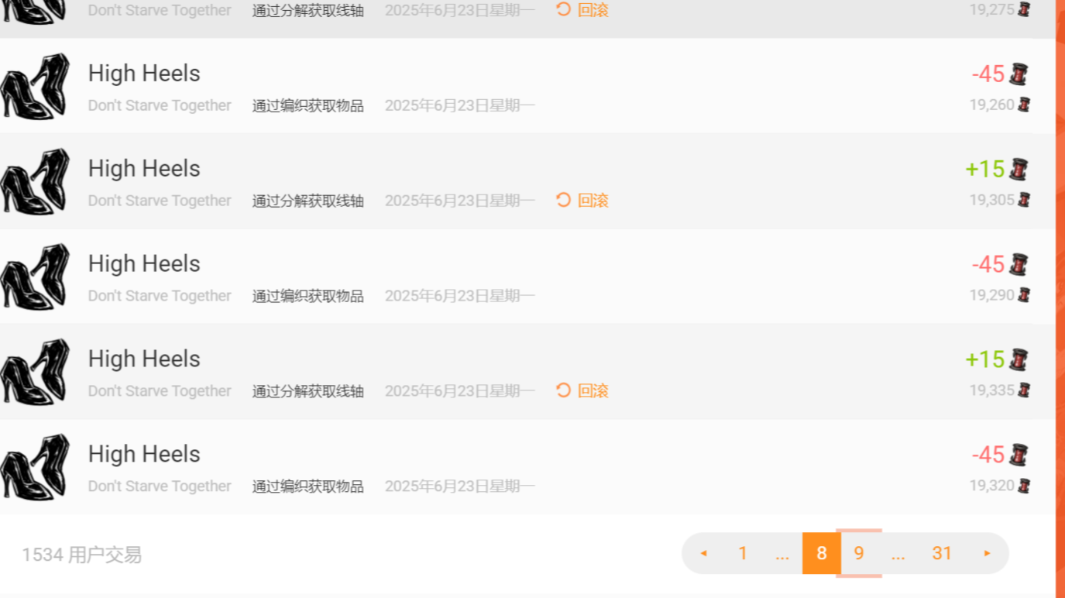
Task: Click the spool icon next to the 19,320 balance
Action: [1024, 485]
